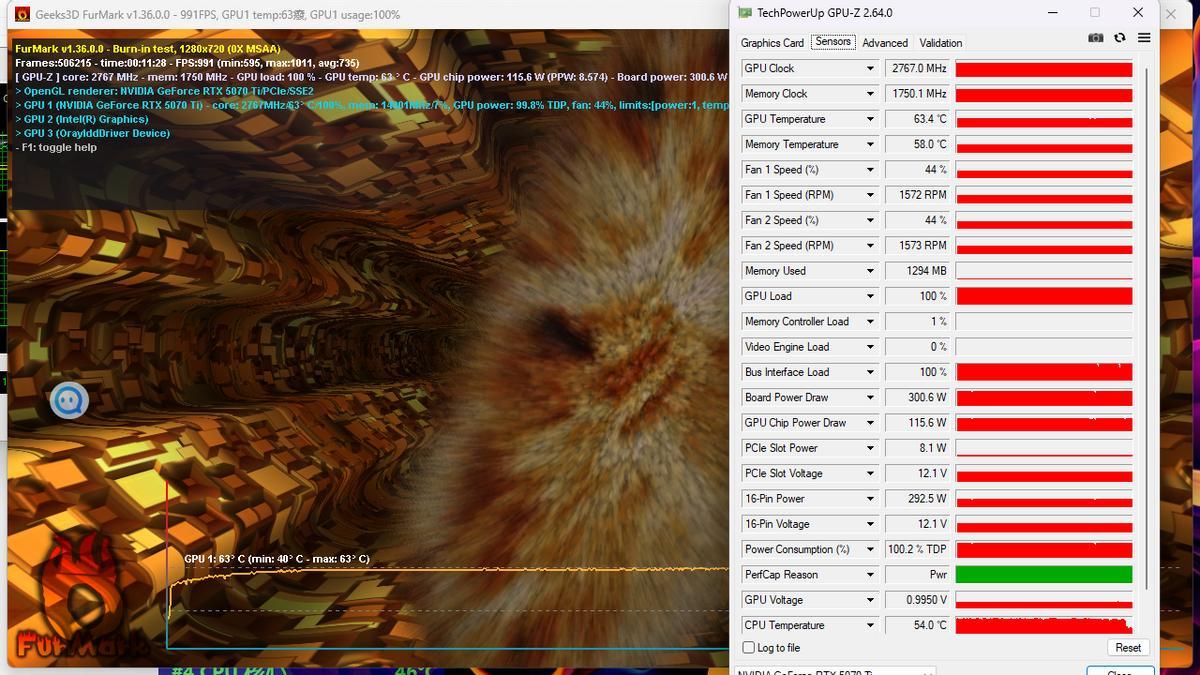Click the 0.9950 V GPU Voltage value
Screen dimensions: 1200x675
pyautogui.click(x=918, y=601)
